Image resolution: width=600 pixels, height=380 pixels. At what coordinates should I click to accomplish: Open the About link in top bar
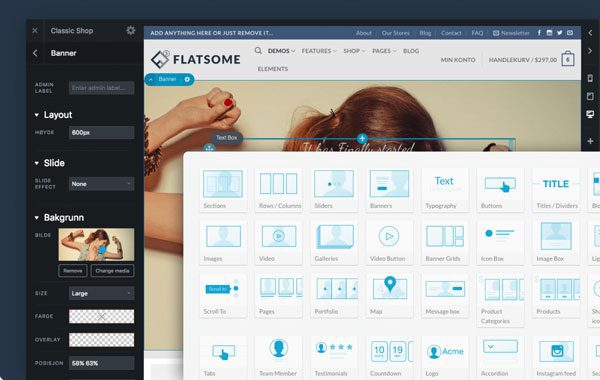pos(364,33)
